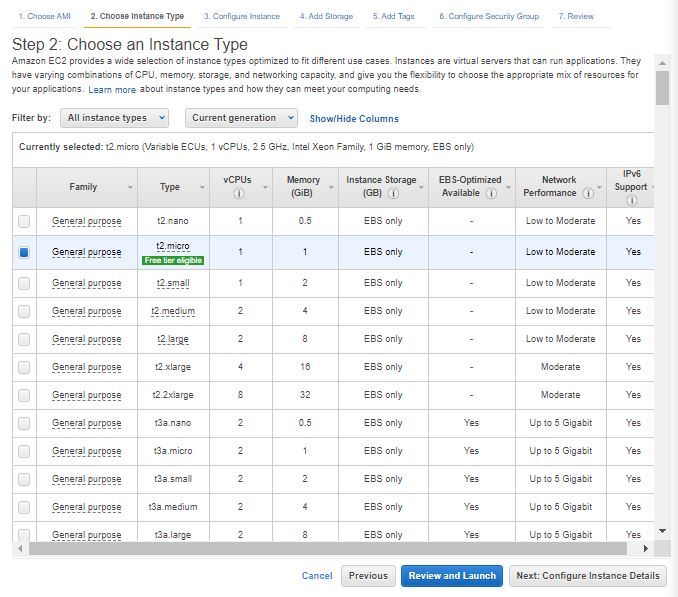Select the t3a.small instance checkbox
This screenshot has width=678, height=597.
click(x=24, y=479)
